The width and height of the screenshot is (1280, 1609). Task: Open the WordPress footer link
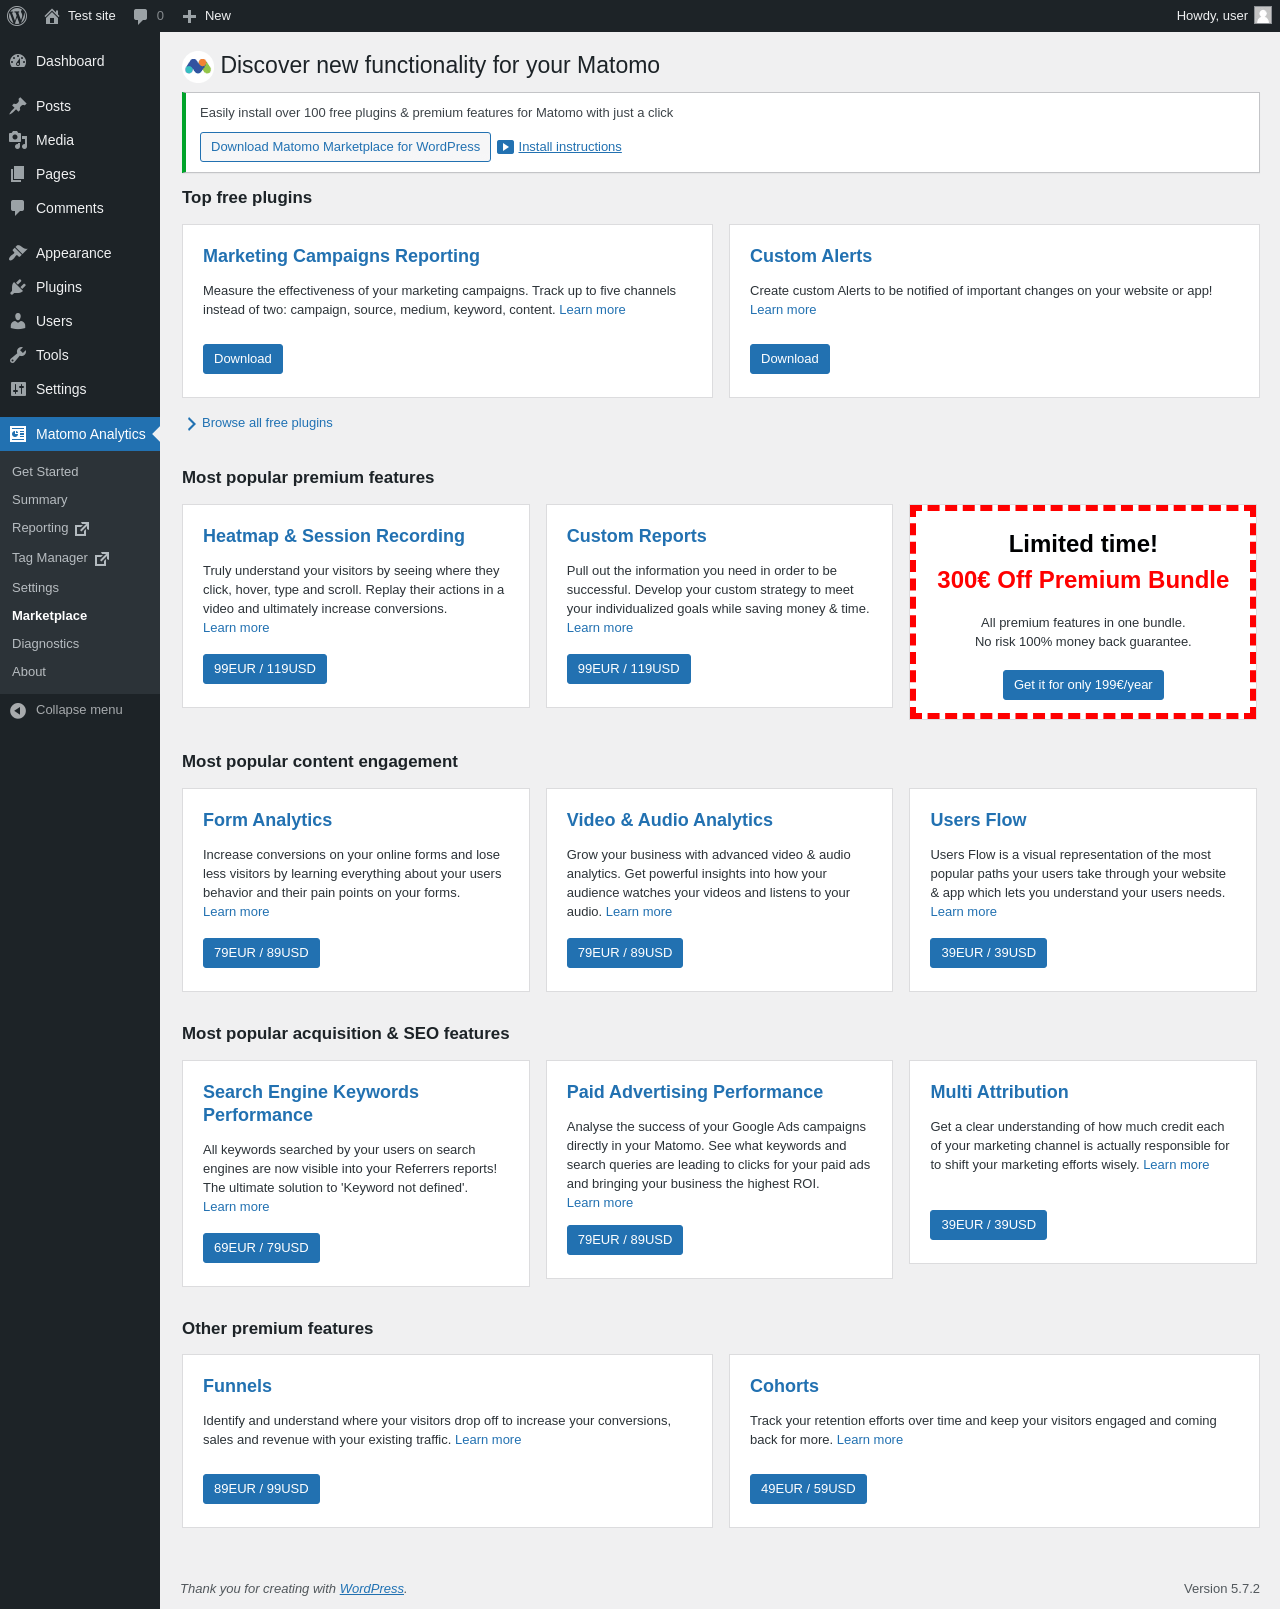[372, 1589]
